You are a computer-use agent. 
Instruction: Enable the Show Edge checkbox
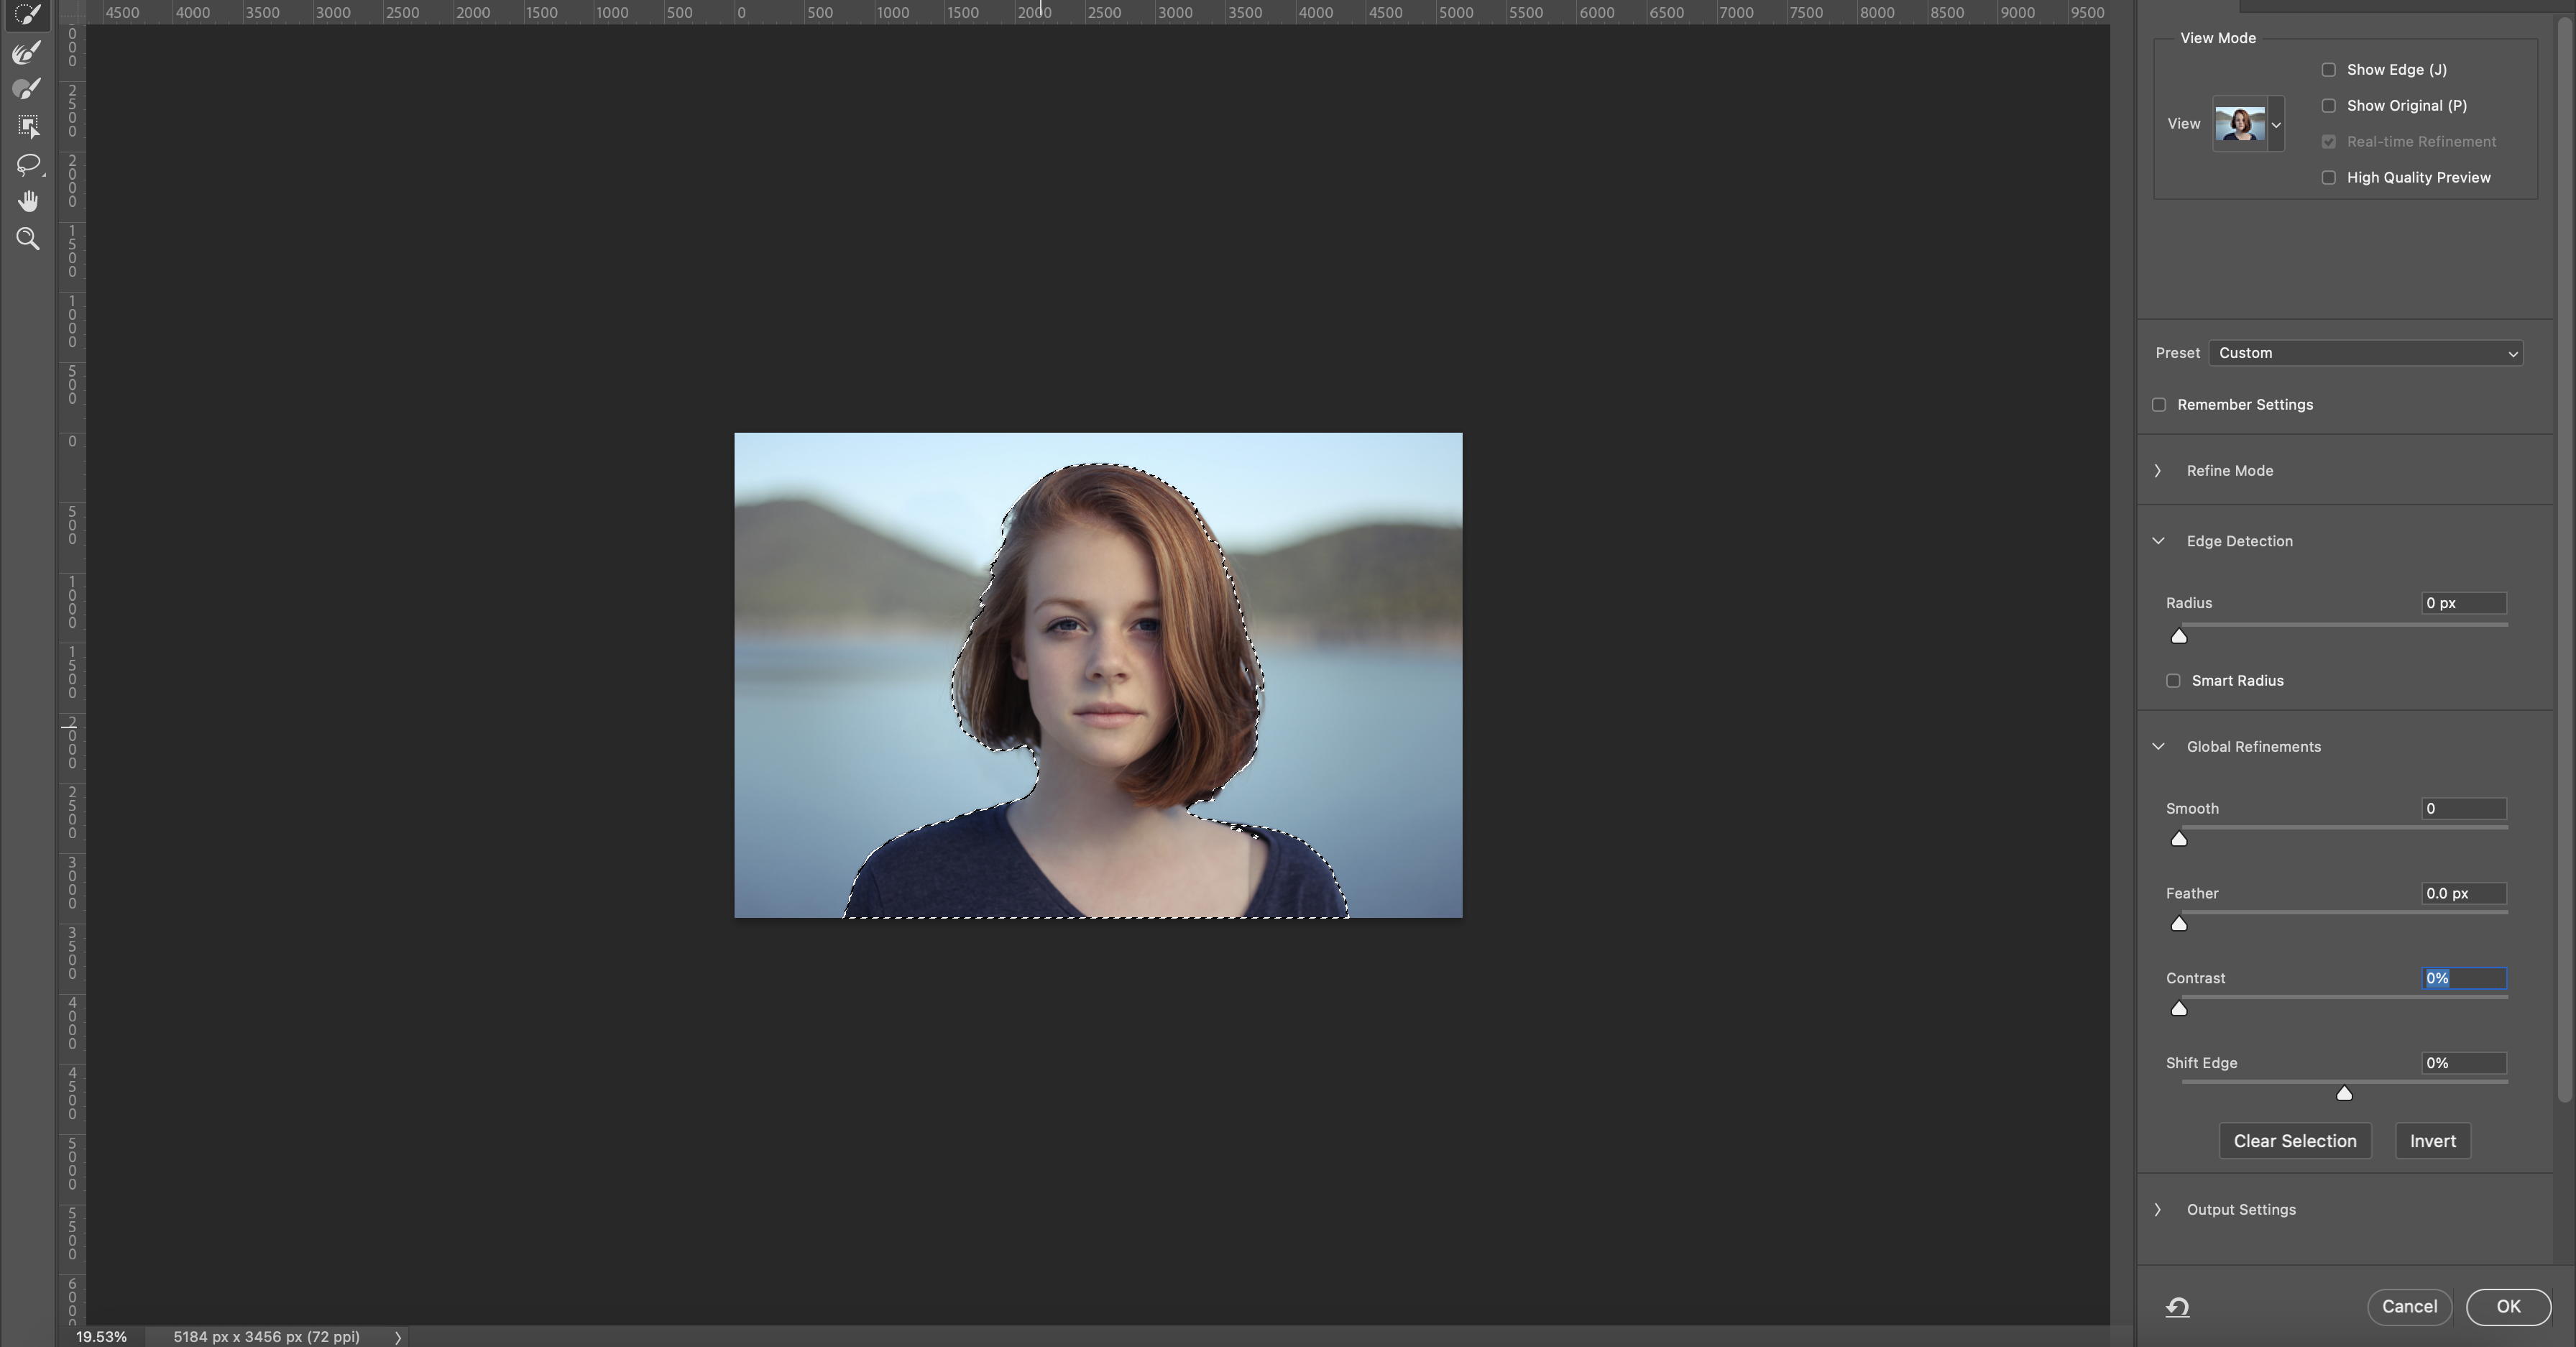2329,70
